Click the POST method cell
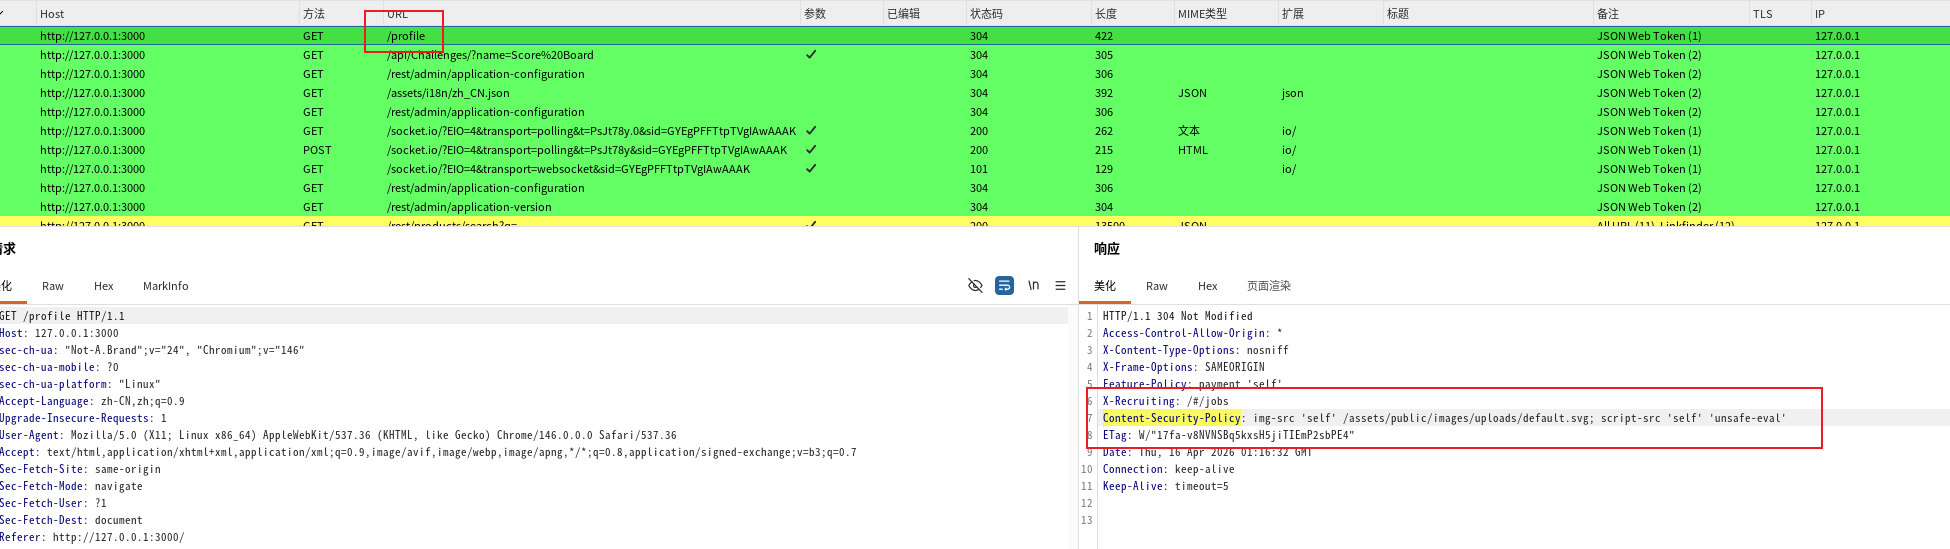 317,150
